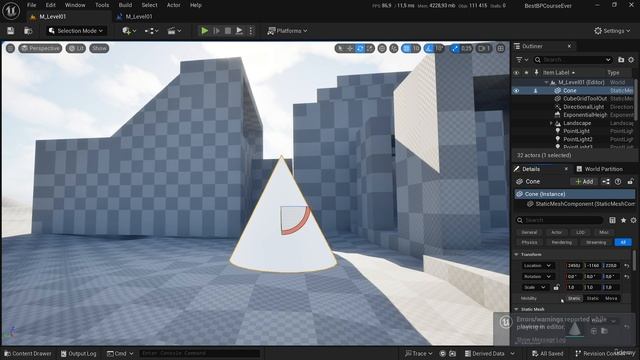
Task: Reset Location to default arrow
Action: 627,266
